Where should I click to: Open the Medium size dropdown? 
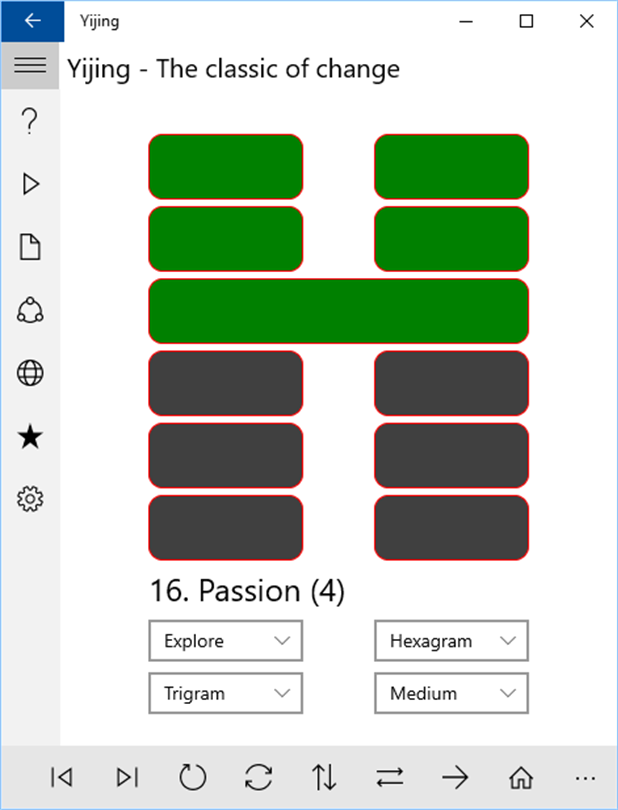(x=451, y=693)
